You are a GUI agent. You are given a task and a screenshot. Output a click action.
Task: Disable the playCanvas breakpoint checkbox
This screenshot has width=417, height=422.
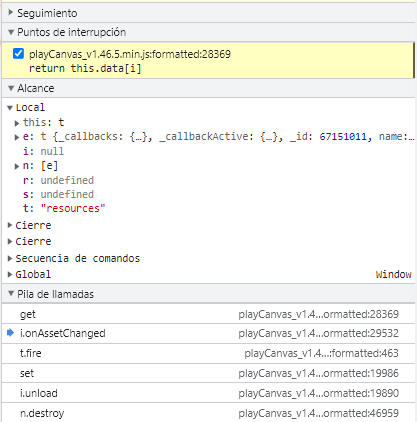point(18,53)
